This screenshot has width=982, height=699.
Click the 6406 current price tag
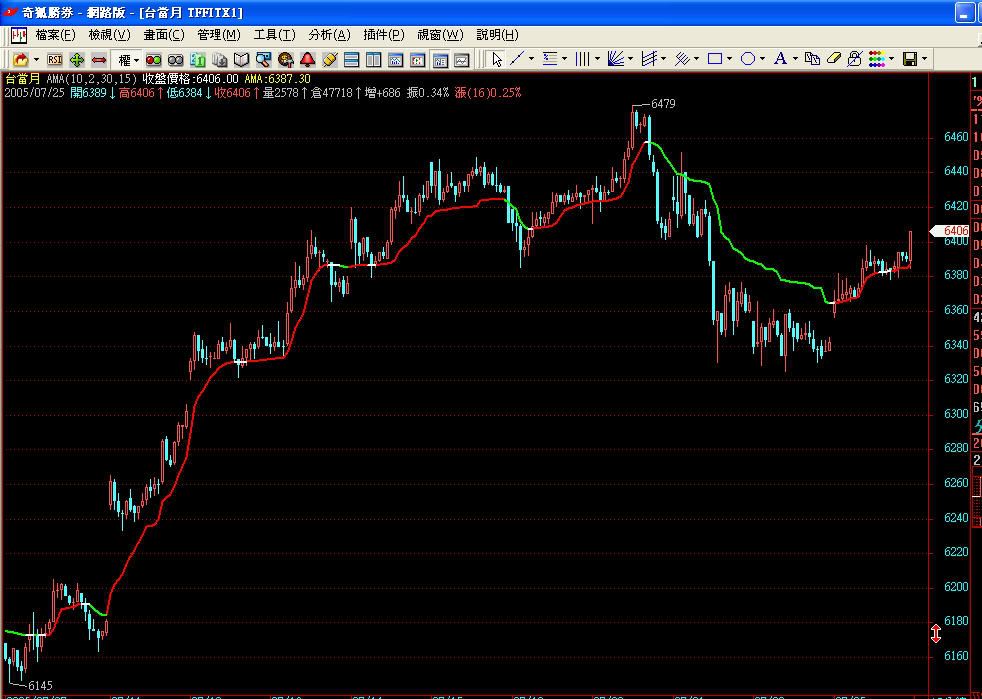(x=950, y=230)
